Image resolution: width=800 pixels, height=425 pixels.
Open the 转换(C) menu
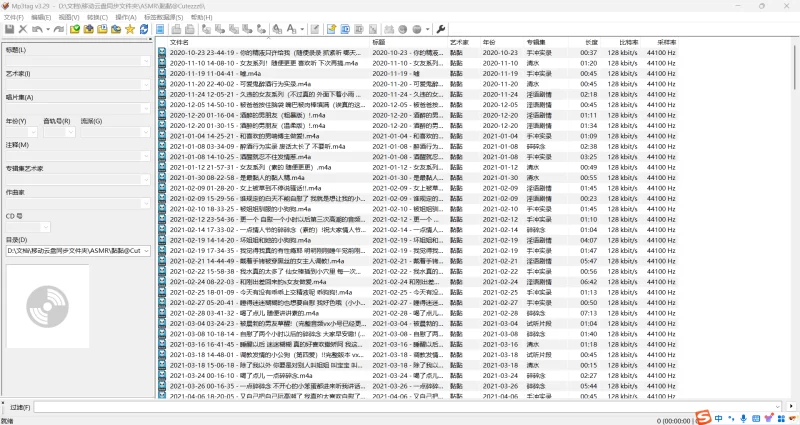pos(98,18)
